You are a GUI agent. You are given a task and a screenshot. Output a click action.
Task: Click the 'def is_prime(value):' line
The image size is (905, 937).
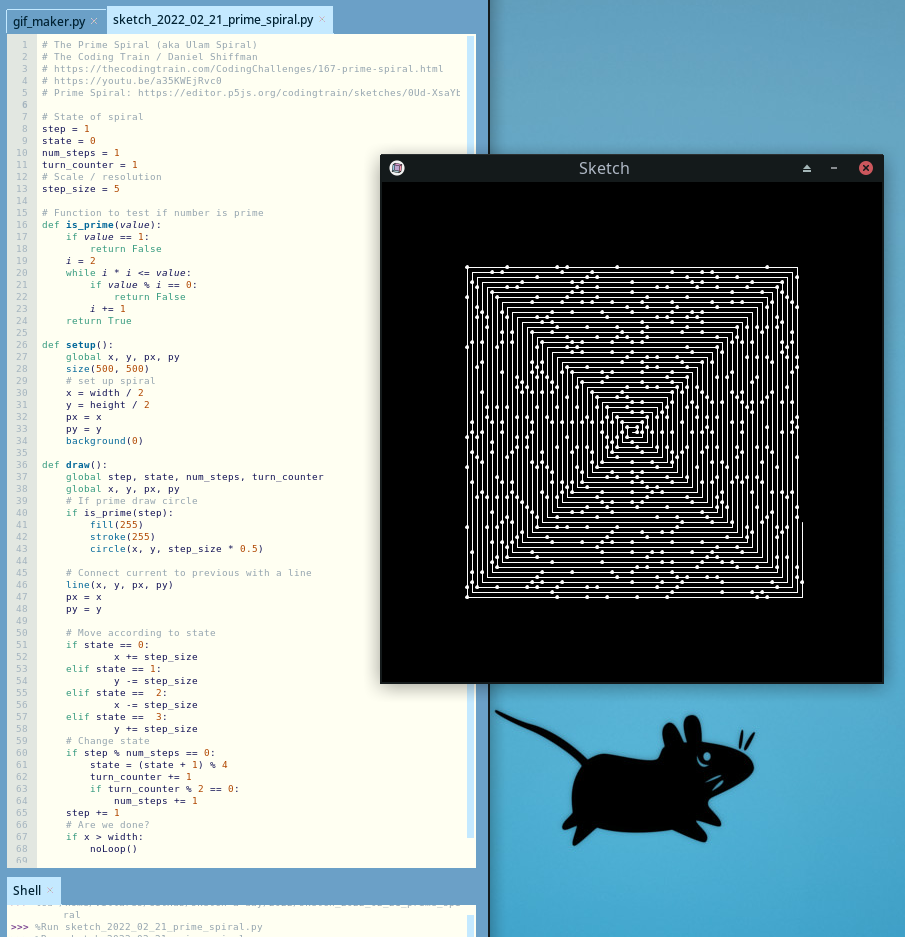click(x=101, y=225)
